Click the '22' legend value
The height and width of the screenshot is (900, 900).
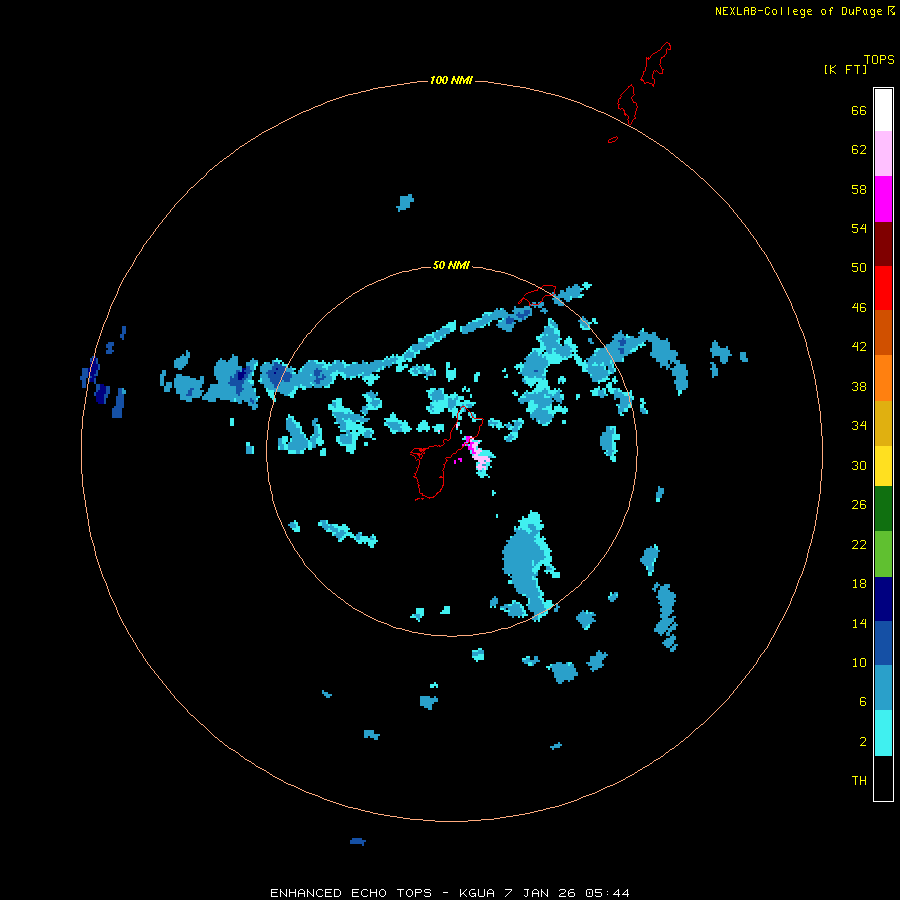[859, 544]
